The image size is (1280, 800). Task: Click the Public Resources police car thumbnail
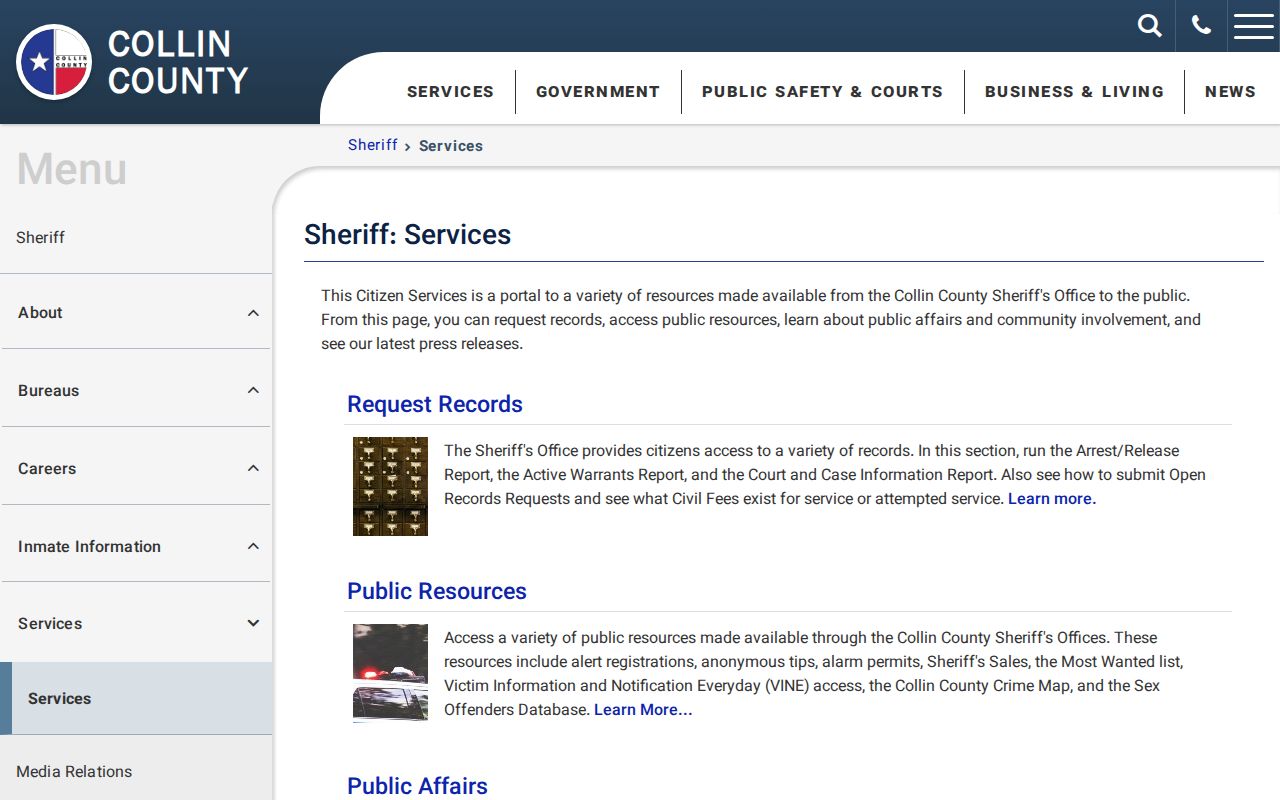click(390, 673)
